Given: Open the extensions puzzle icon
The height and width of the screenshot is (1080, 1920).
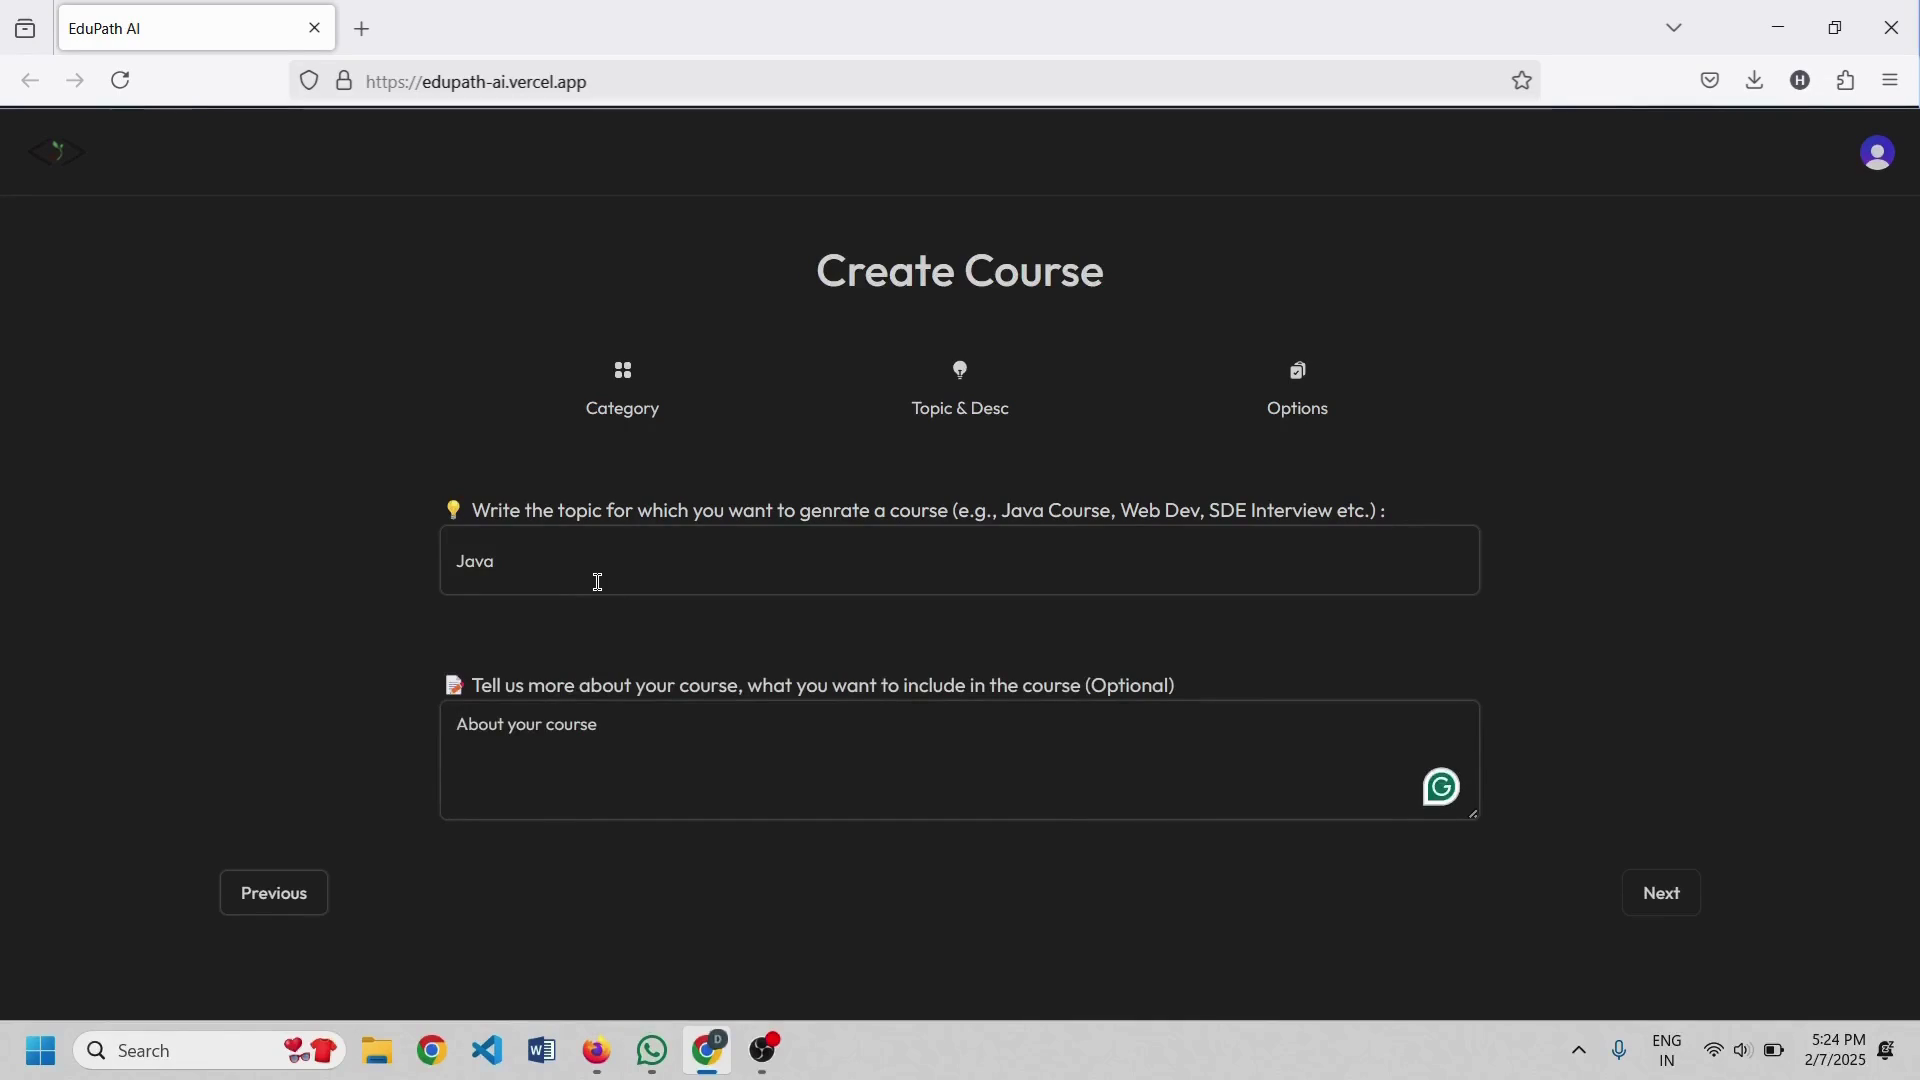Looking at the screenshot, I should point(1846,81).
